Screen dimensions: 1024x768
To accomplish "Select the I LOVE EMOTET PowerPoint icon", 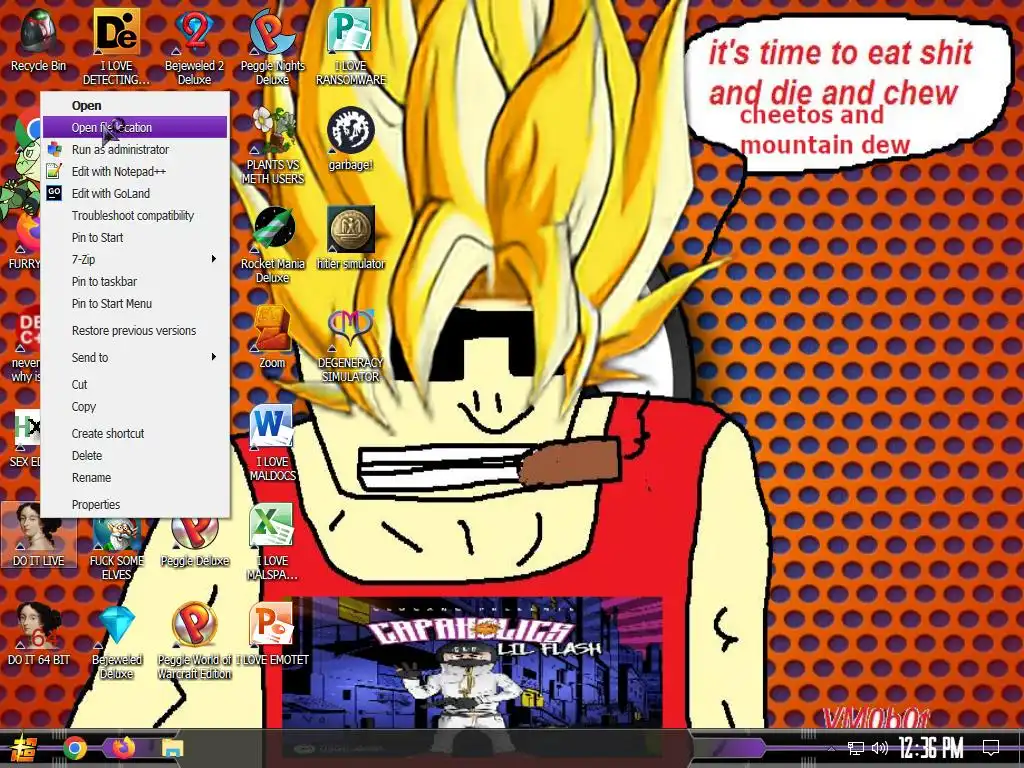I will coord(272,635).
